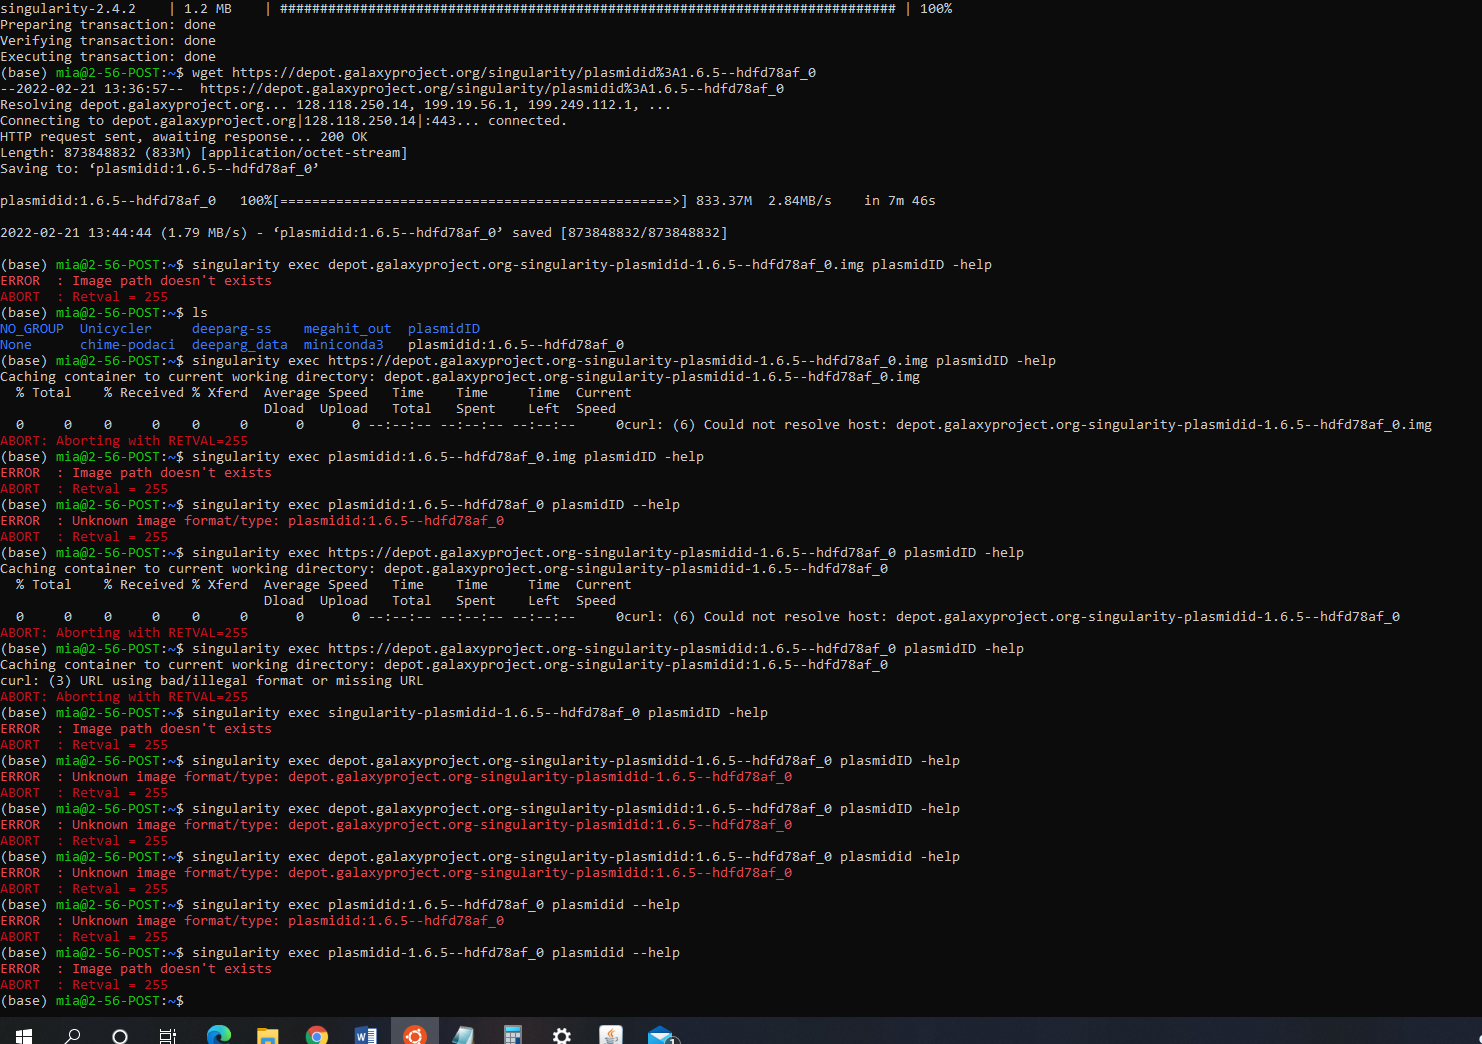Click the Cortana circle icon
1482x1044 pixels.
[x=119, y=1035]
